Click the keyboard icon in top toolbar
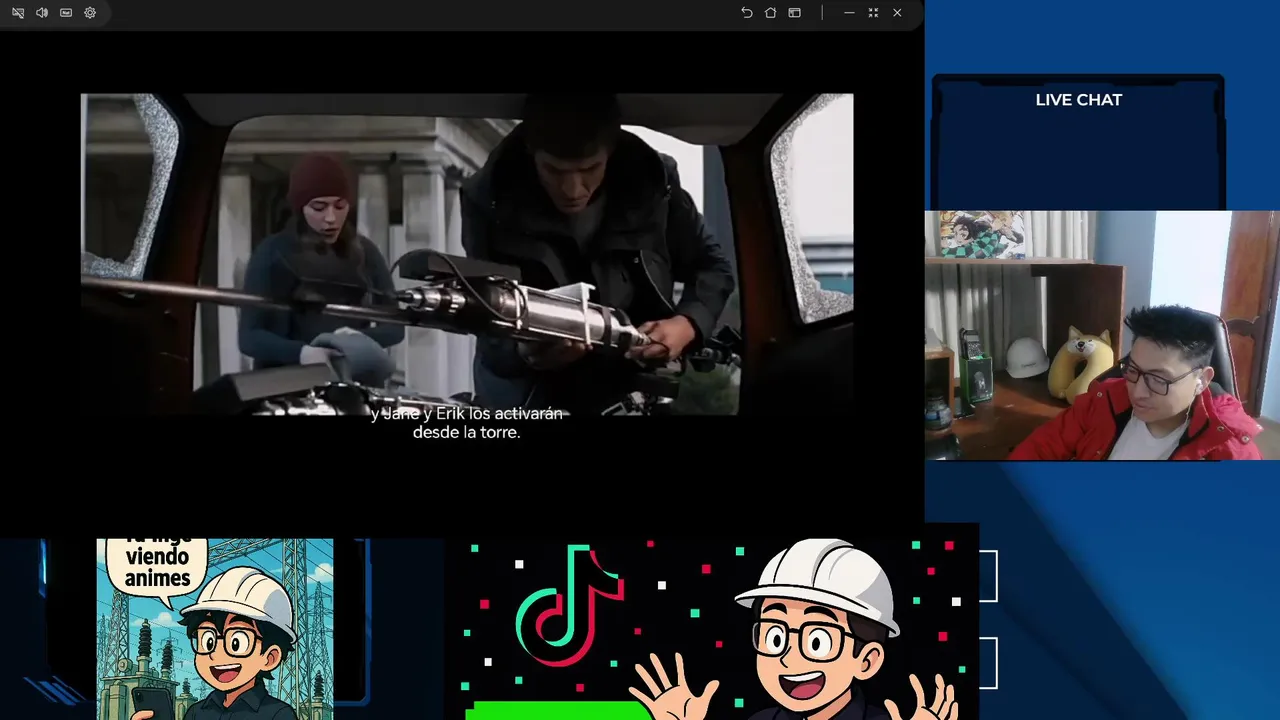1280x720 pixels. pos(66,13)
